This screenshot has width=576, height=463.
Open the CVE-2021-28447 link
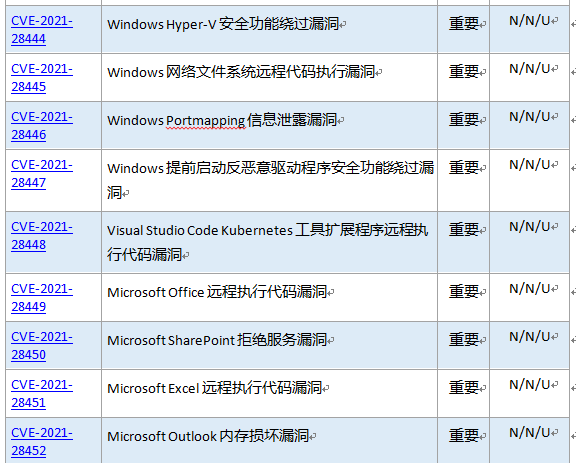(42, 174)
